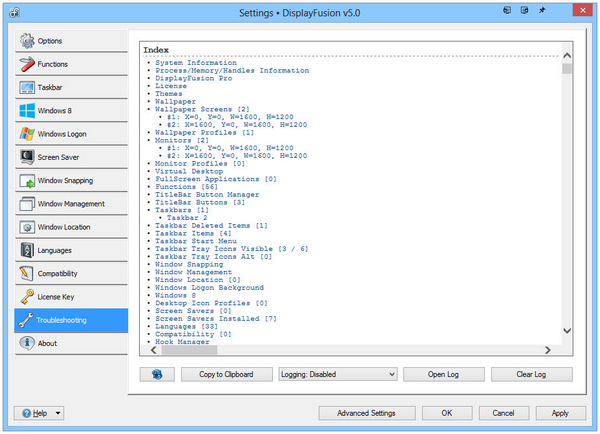Click the vertical scrollbar thumb

pyautogui.click(x=567, y=69)
